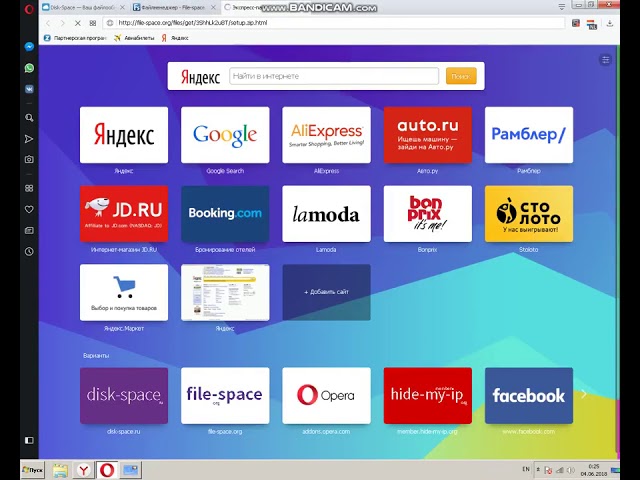
Task: Open the personal news sidebar icon
Action: pyautogui.click(x=29, y=231)
